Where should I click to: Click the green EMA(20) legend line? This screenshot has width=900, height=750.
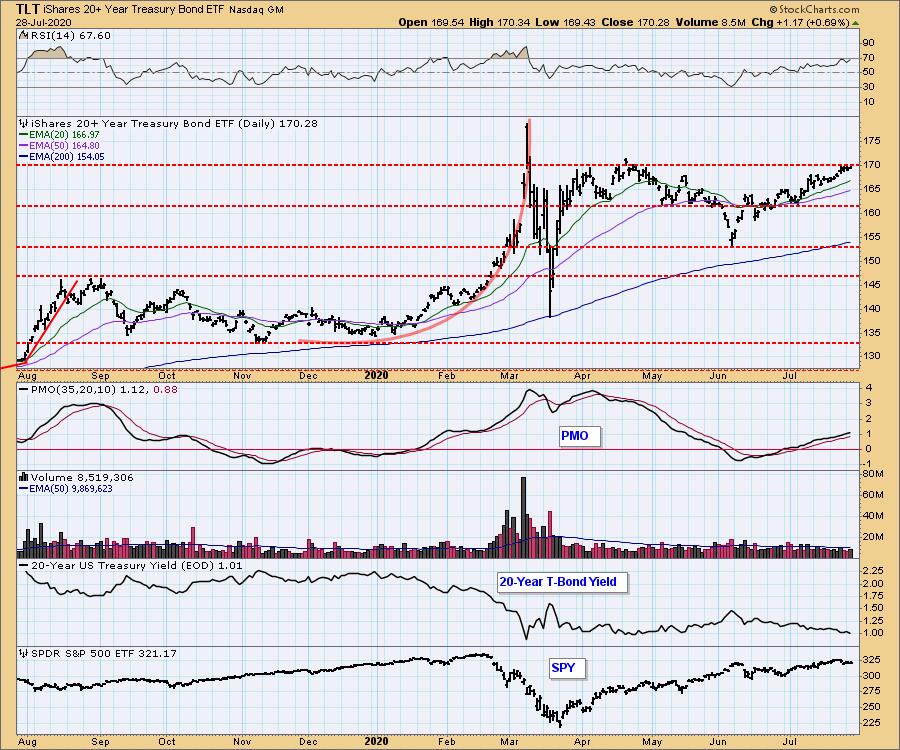(24, 135)
